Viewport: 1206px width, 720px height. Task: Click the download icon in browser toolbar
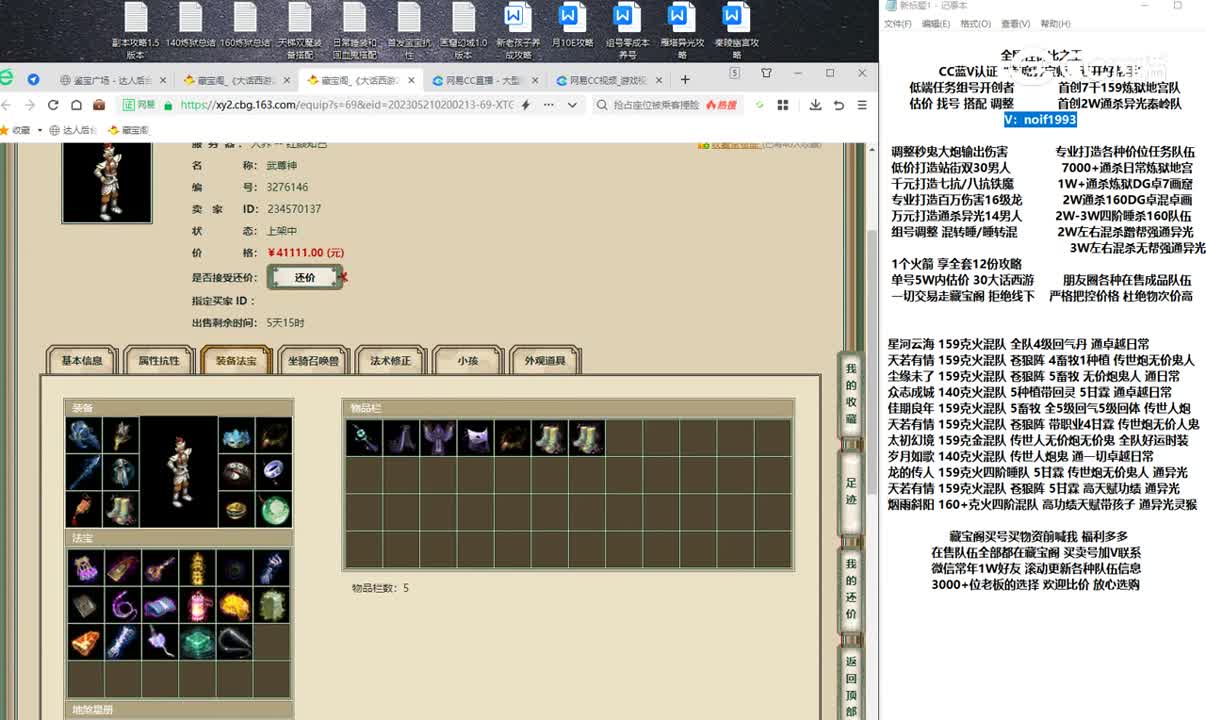tap(815, 105)
